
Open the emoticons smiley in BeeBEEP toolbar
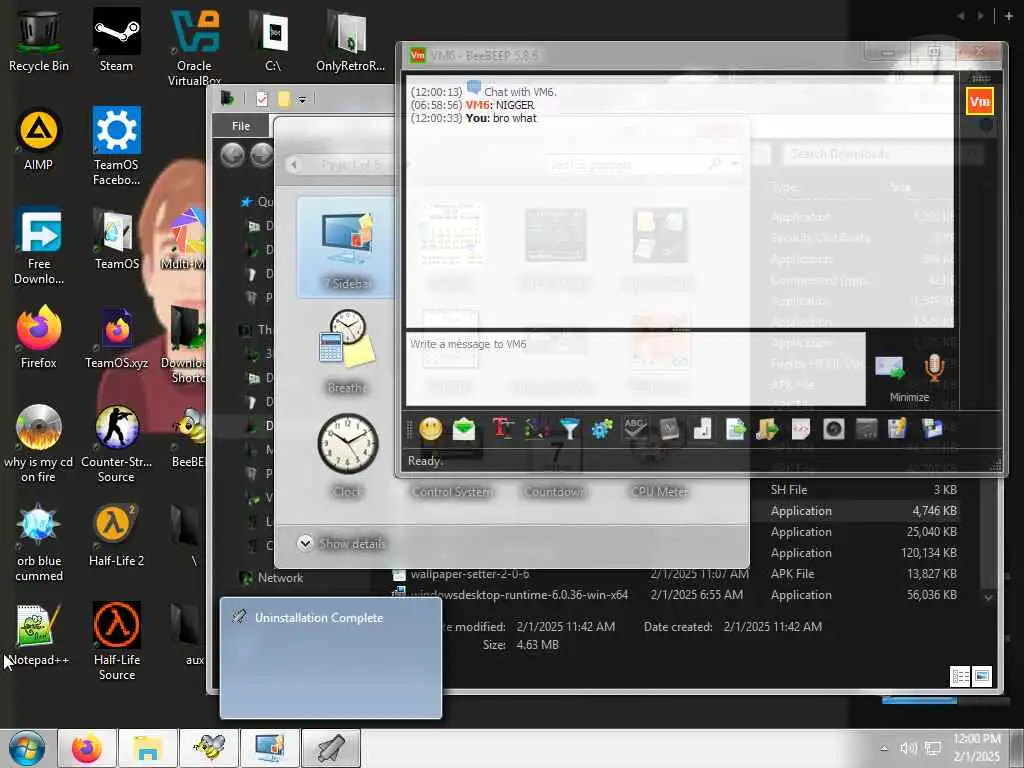tap(430, 429)
